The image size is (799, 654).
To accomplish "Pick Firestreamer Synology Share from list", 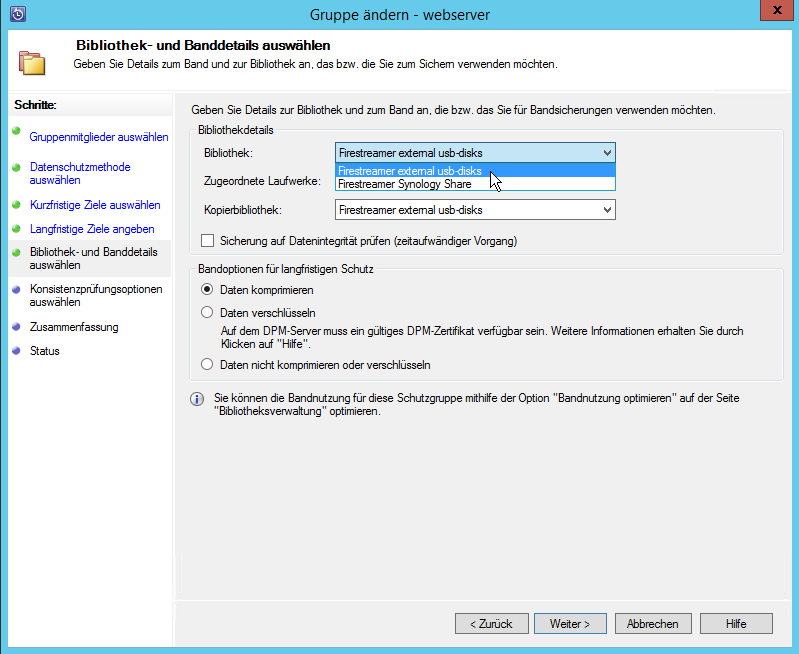I will [404, 184].
